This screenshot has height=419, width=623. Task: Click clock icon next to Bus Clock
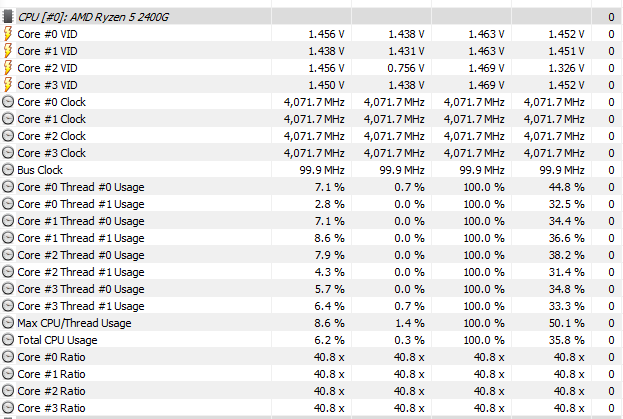point(8,170)
